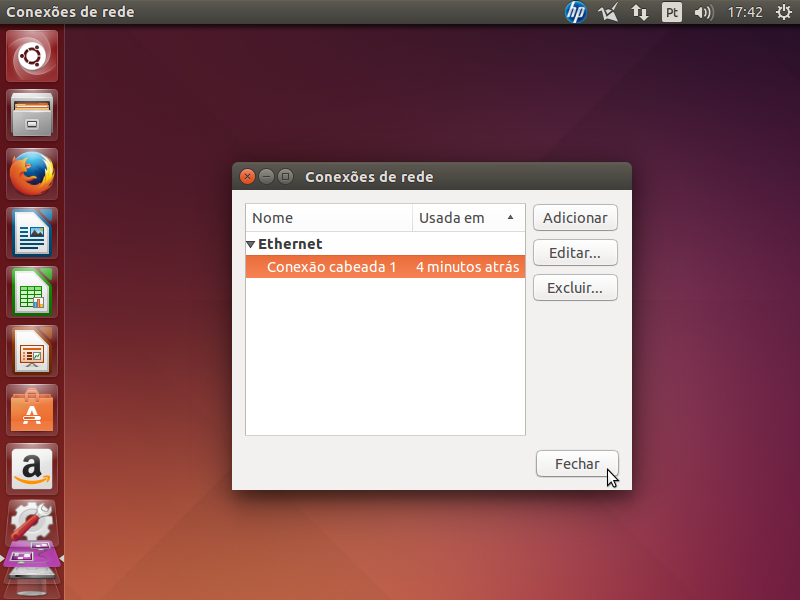Viewport: 800px width, 600px height.
Task: Launch the Files manager from launcher
Action: click(x=33, y=115)
